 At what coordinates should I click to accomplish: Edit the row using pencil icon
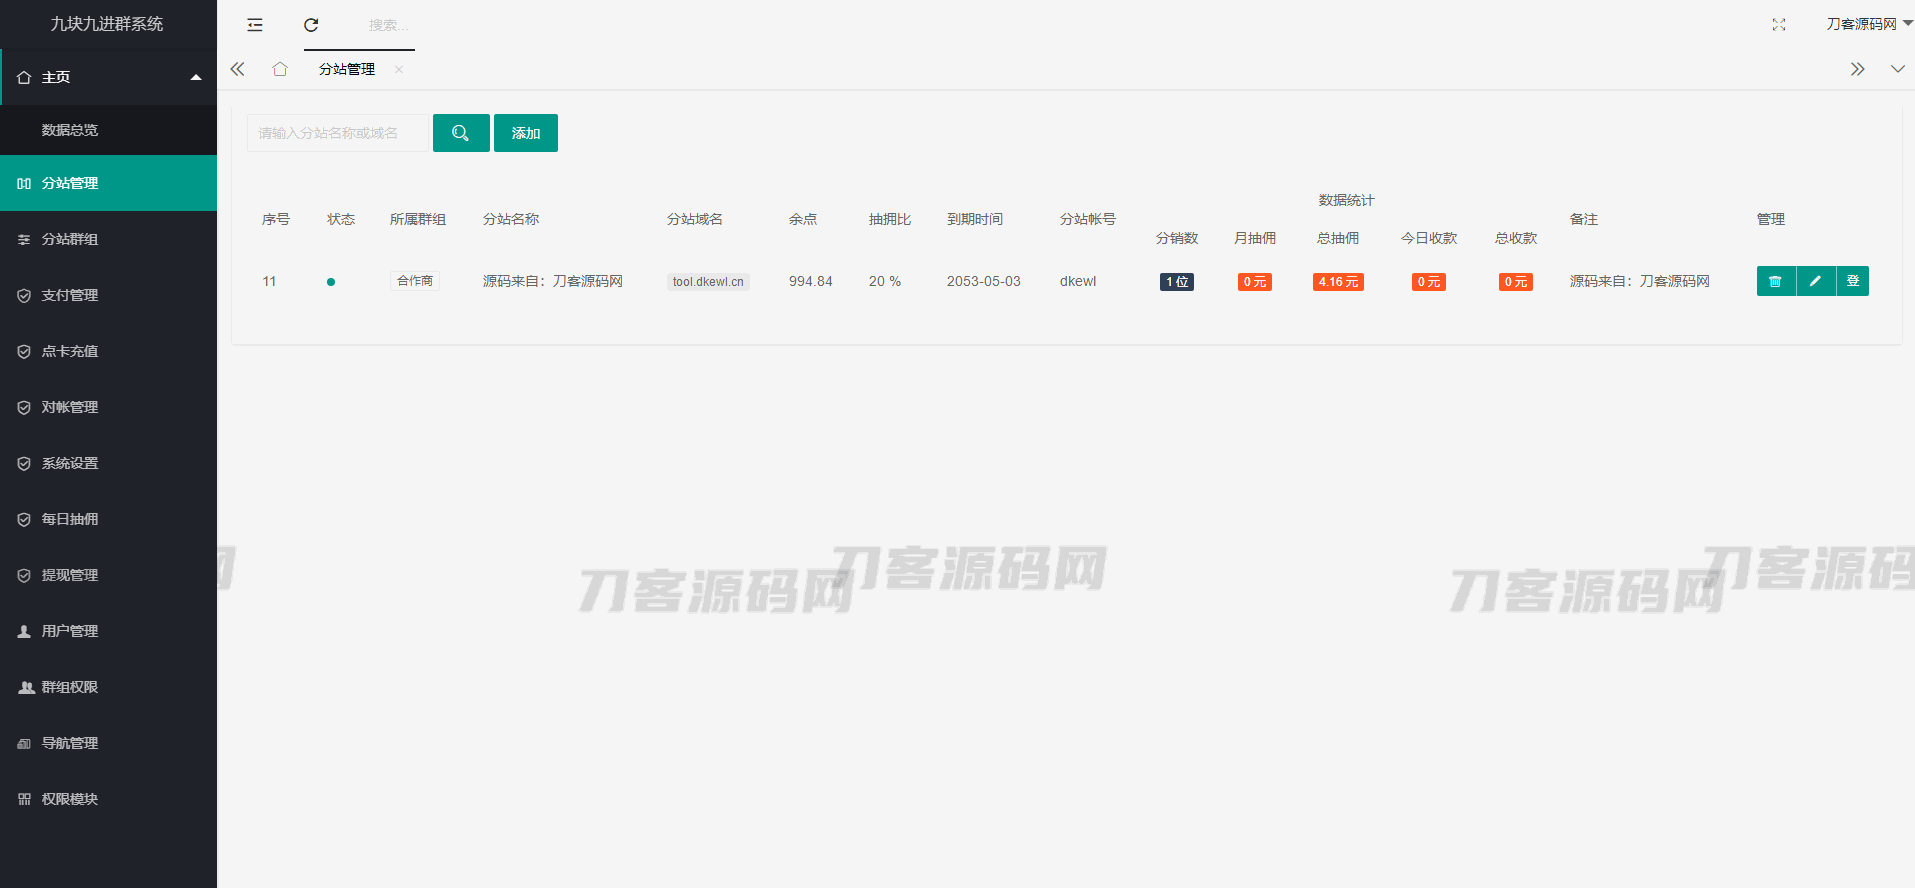coord(1815,281)
